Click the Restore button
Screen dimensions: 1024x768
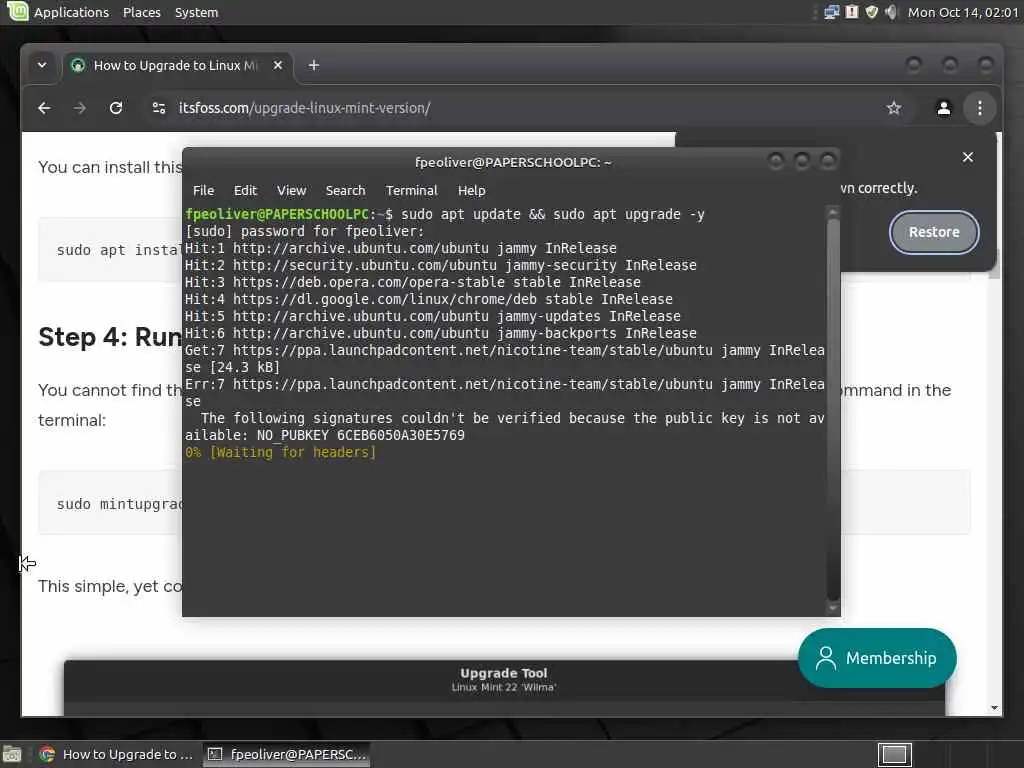click(x=934, y=232)
